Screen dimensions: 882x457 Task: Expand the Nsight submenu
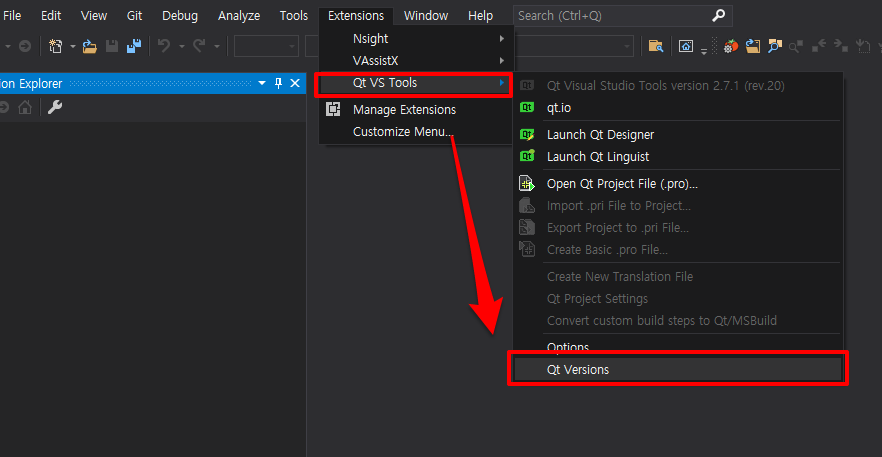tap(416, 39)
